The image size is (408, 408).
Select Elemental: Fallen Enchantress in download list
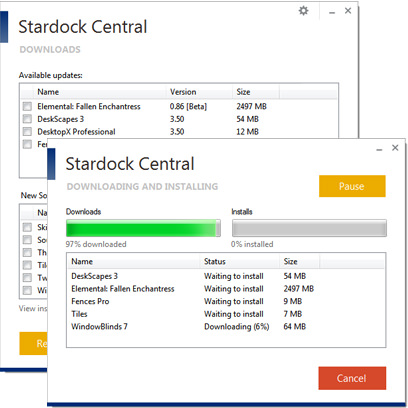coord(226,289)
